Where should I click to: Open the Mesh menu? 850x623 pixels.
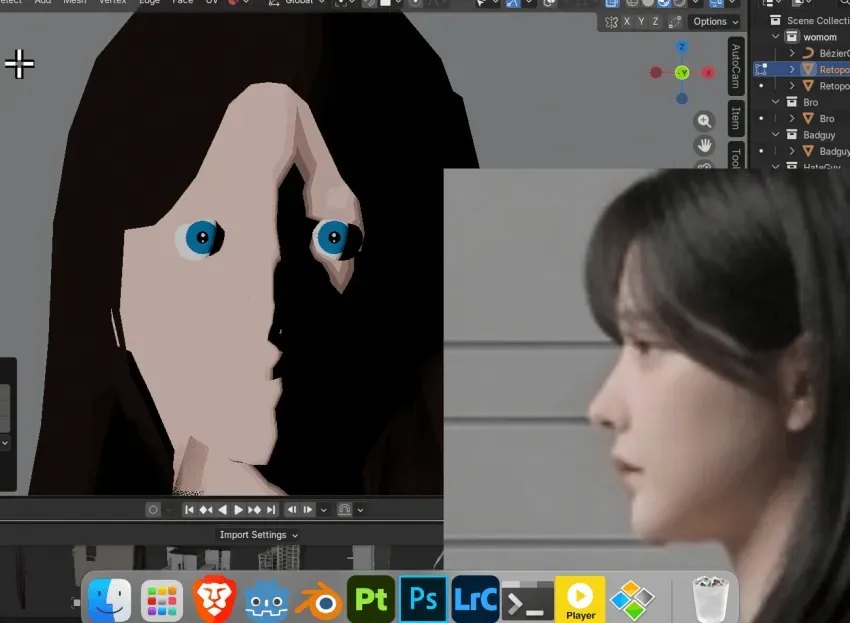point(74,2)
